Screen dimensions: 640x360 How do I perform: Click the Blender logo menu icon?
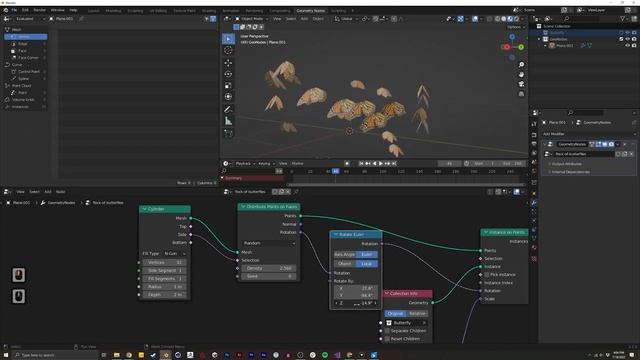pos(6,10)
